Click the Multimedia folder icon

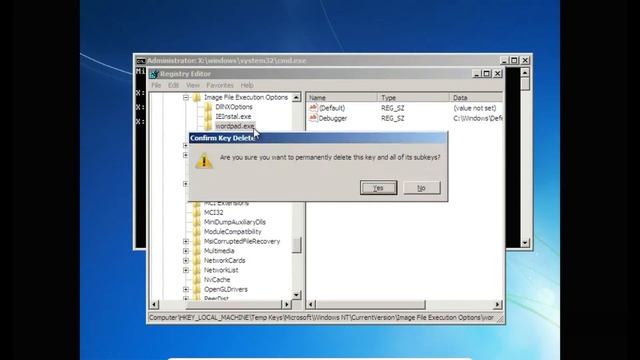197,251
